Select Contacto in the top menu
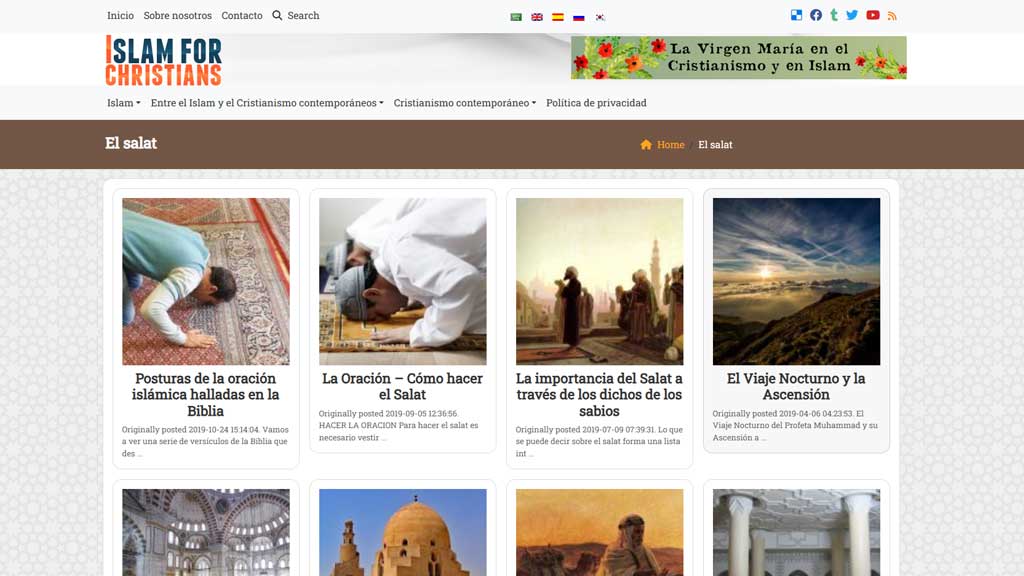Viewport: 1024px width, 576px height. (x=242, y=15)
